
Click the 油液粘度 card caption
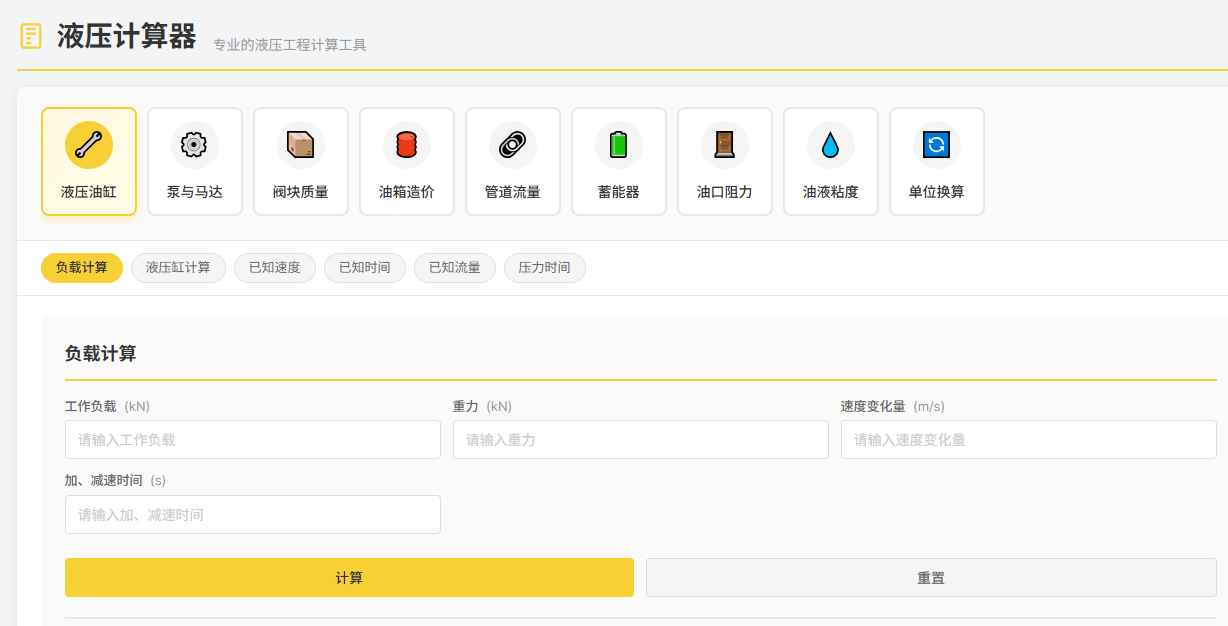831,192
